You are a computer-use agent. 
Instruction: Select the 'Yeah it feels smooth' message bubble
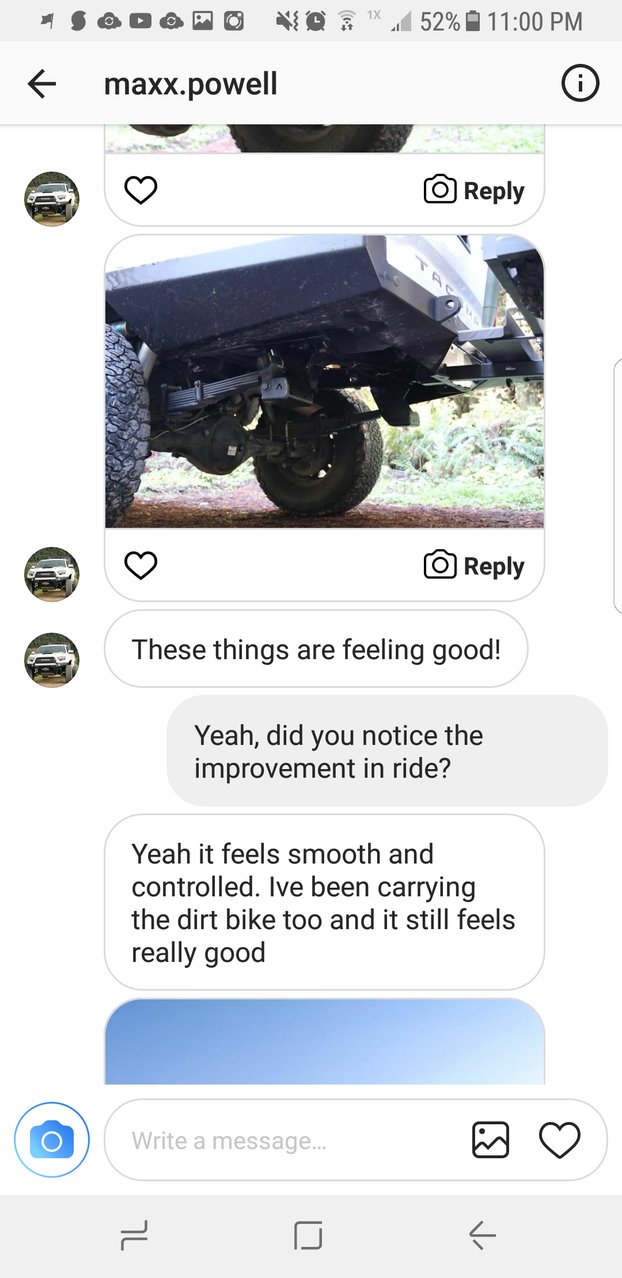324,902
